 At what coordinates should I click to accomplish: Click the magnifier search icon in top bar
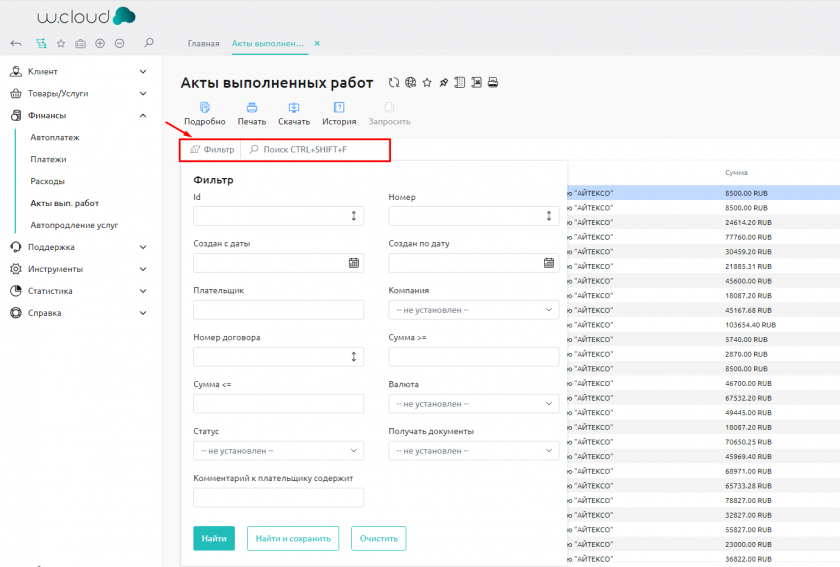coord(149,43)
